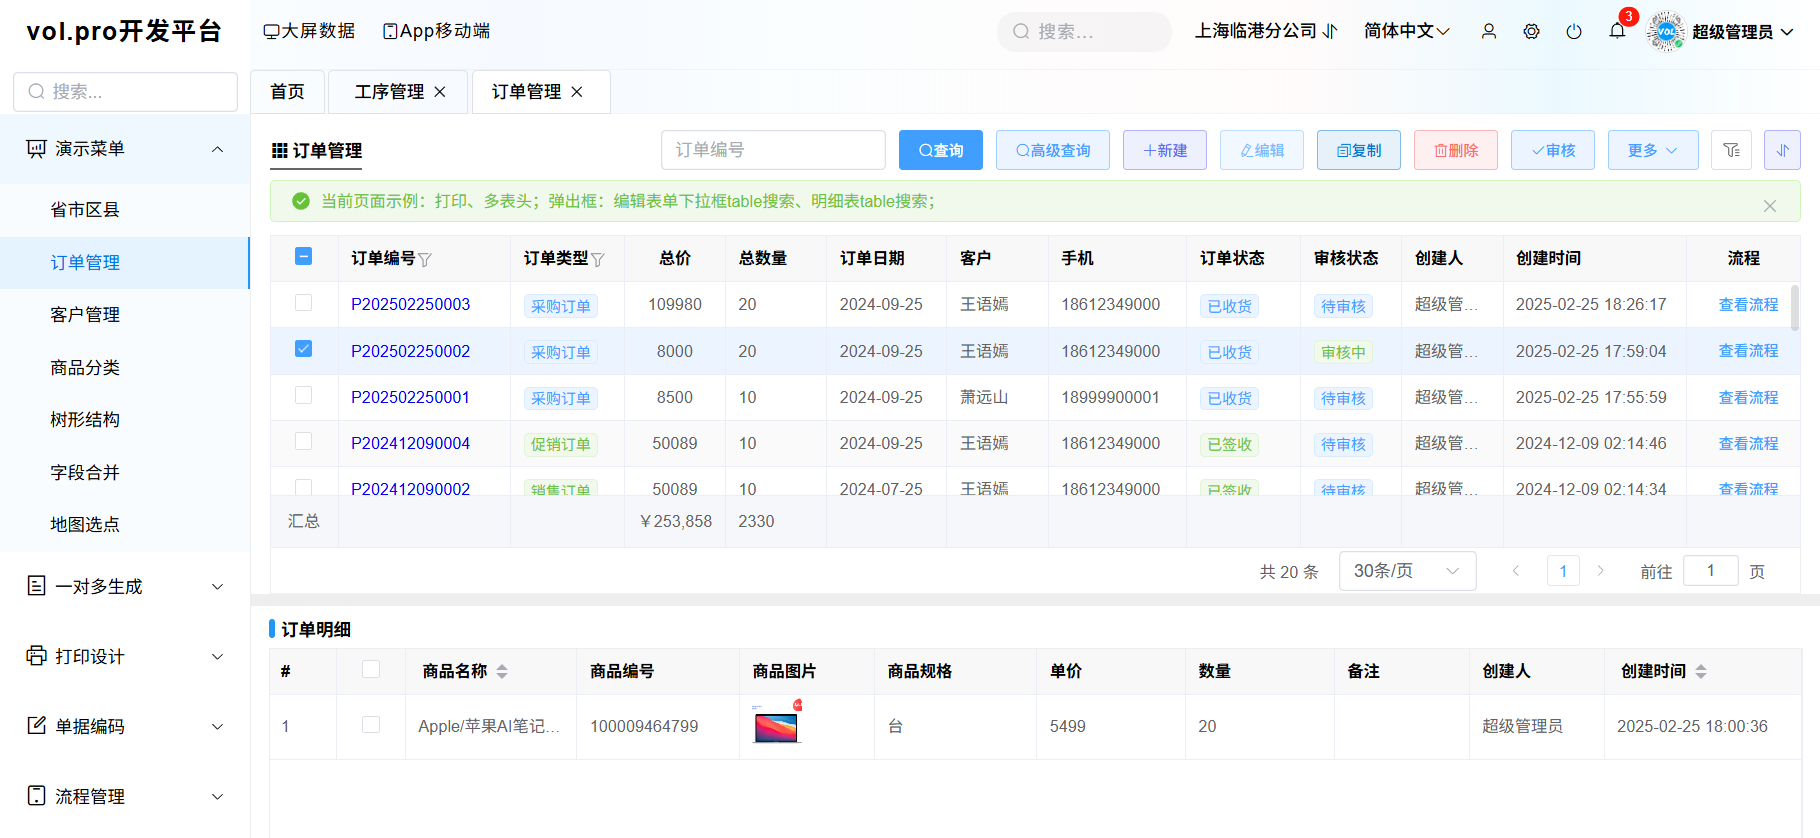This screenshot has height=838, width=1820.
Task: Dismiss the green info banner
Action: (x=1769, y=206)
